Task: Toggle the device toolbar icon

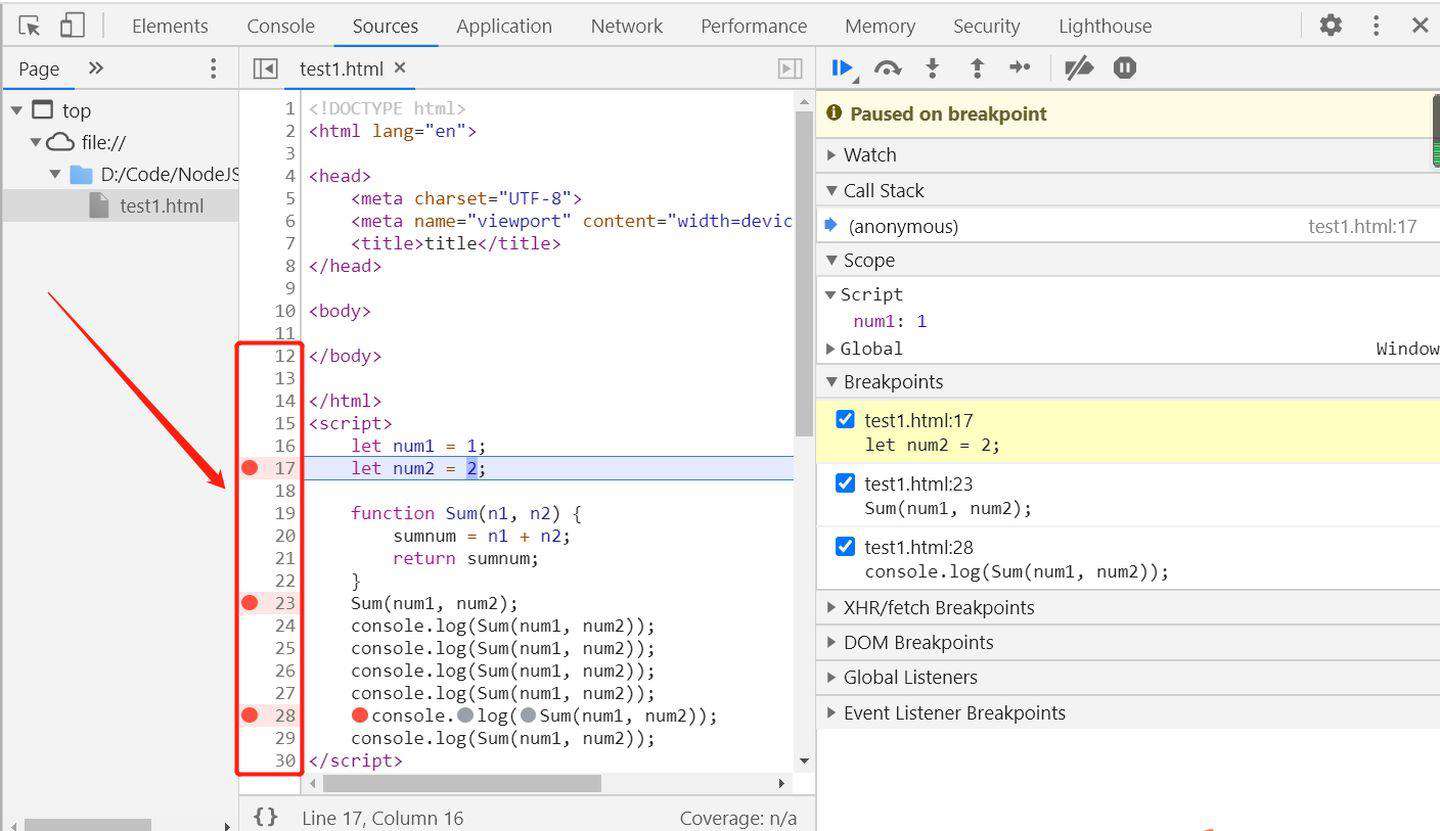Action: (72, 25)
